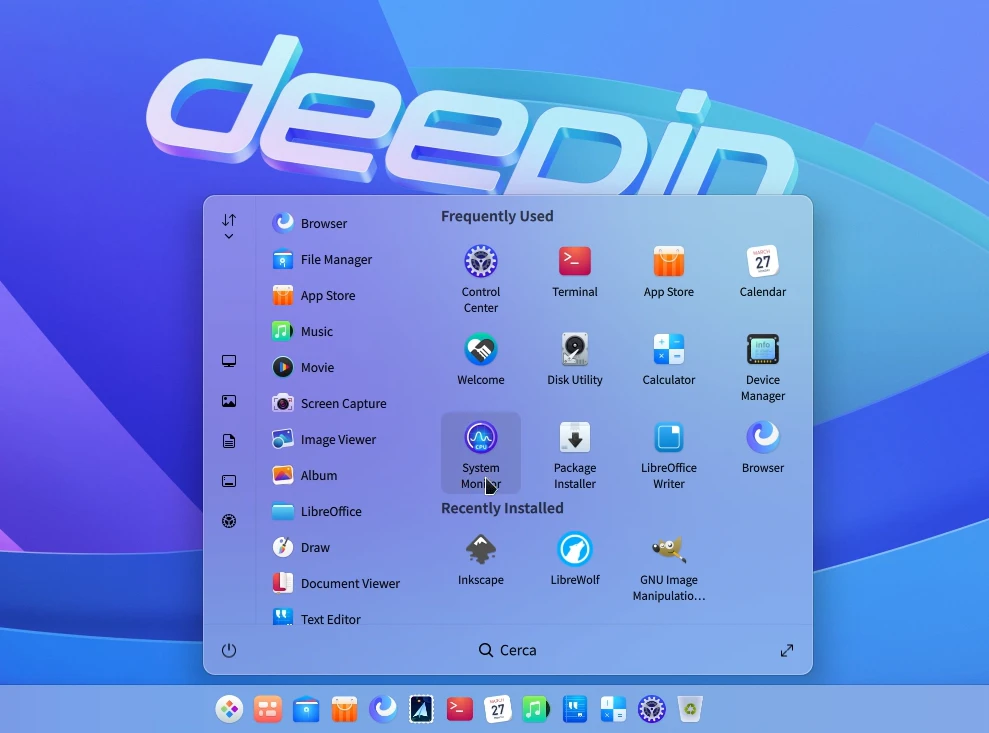Select Screen Capture in the app list
The height and width of the screenshot is (733, 989).
pos(344,403)
